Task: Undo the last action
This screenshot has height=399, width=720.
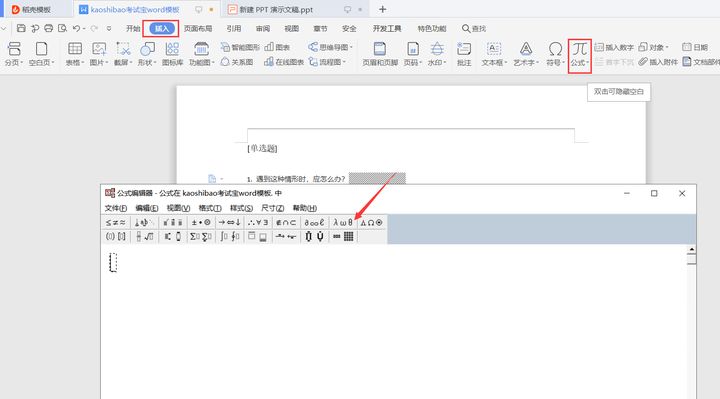Action: point(76,28)
